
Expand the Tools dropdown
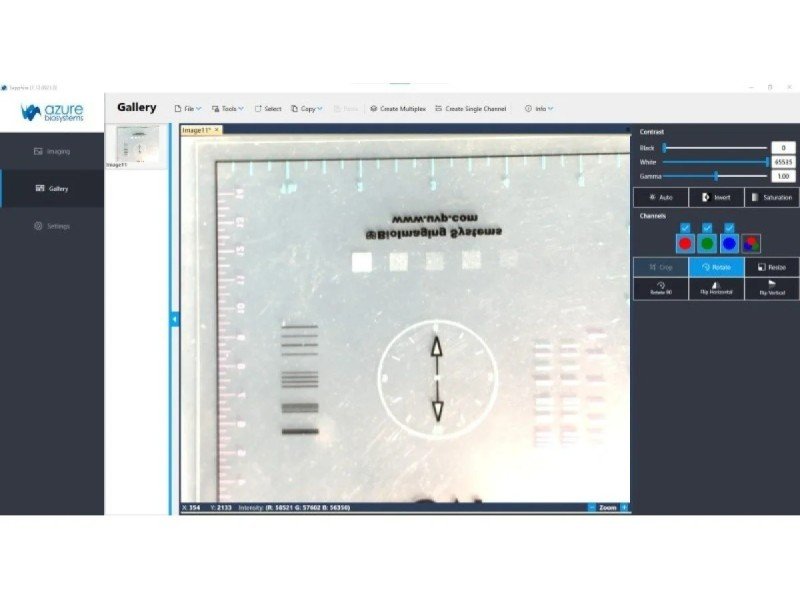pos(227,108)
